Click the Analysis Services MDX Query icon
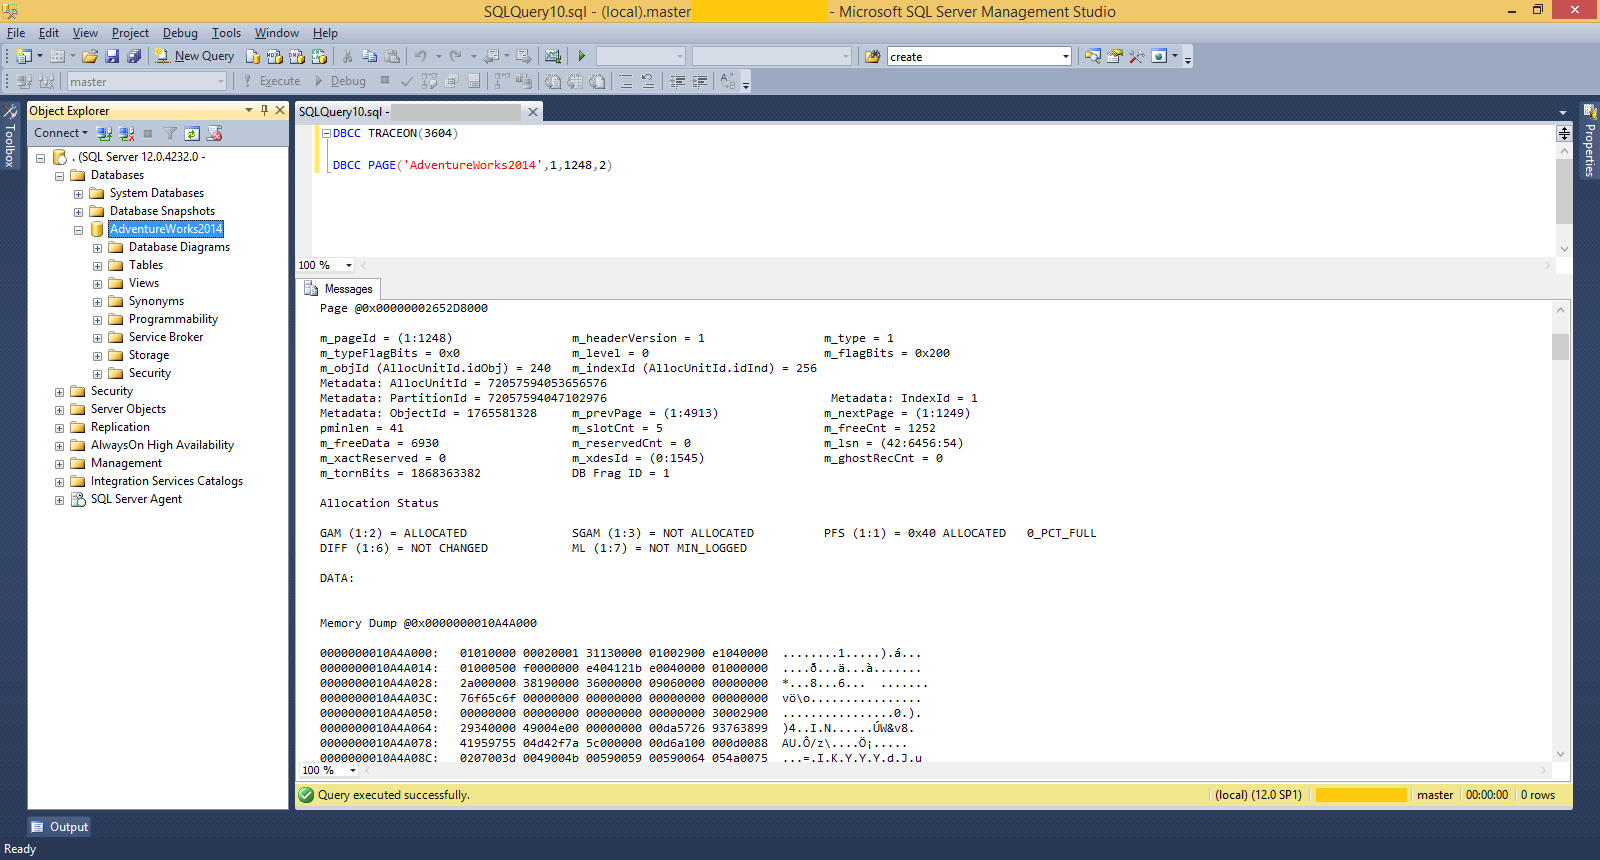The width and height of the screenshot is (1600, 860). [275, 56]
